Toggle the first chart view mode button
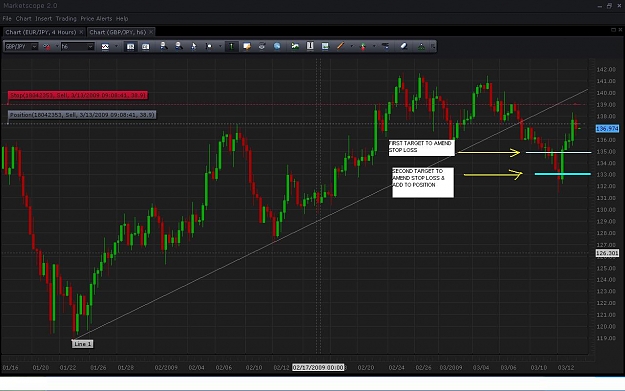The width and height of the screenshot is (625, 391). (x=130, y=47)
